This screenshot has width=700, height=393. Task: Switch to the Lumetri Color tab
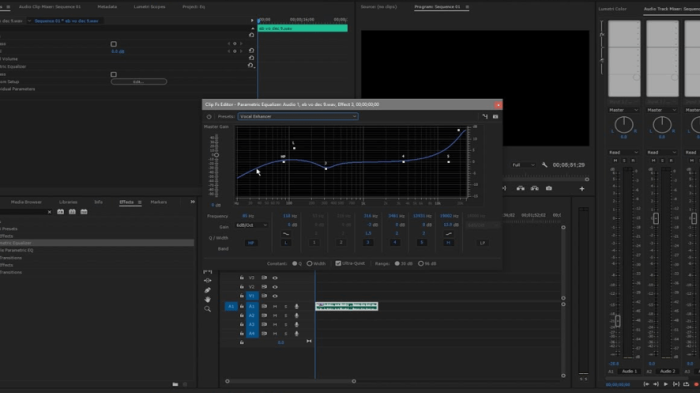[x=612, y=8]
